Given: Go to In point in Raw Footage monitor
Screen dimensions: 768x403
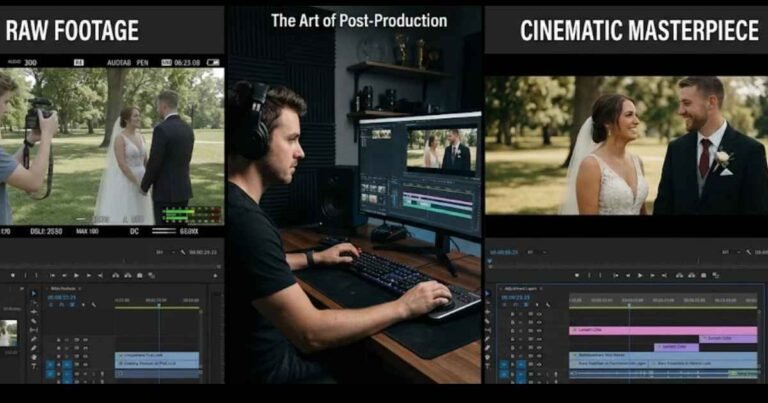Looking at the screenshot, I should [52, 276].
